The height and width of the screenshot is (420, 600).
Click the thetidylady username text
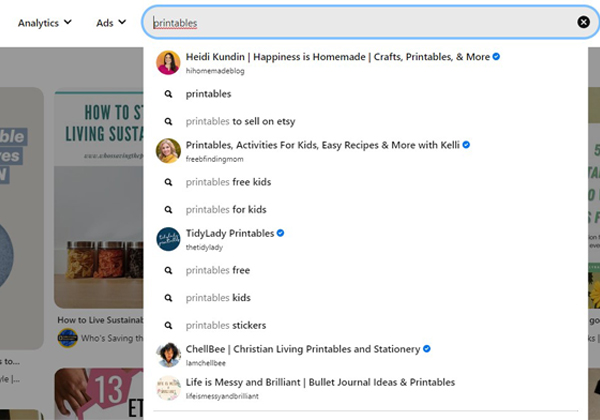pos(204,247)
